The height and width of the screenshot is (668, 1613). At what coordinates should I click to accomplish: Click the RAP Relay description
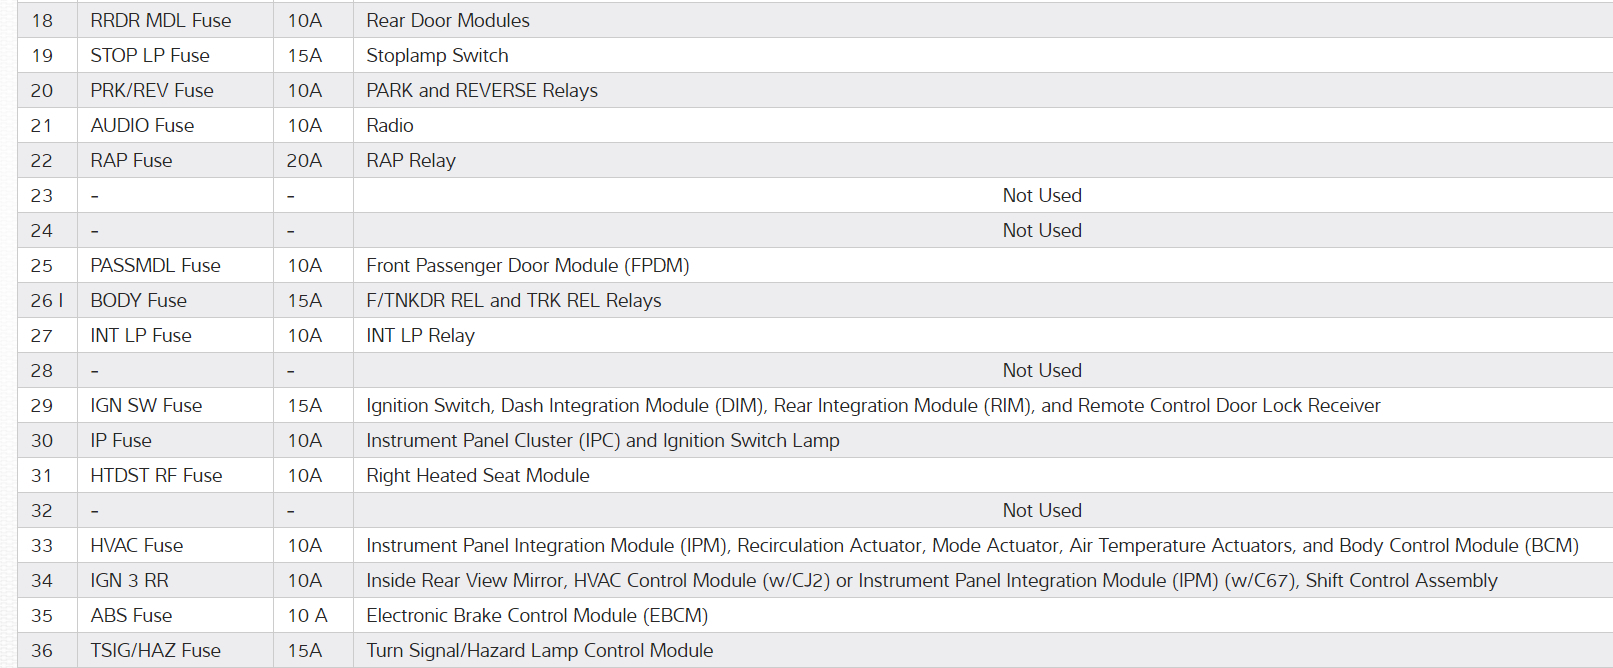coord(411,160)
